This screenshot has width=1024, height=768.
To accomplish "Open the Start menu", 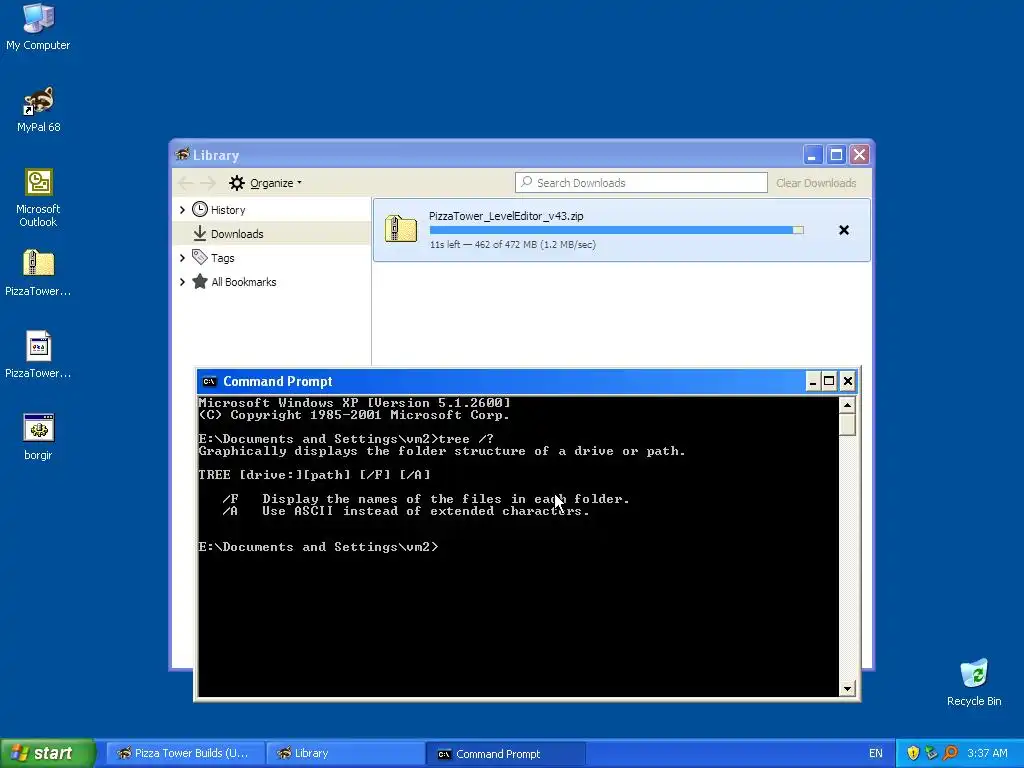I will 47,753.
